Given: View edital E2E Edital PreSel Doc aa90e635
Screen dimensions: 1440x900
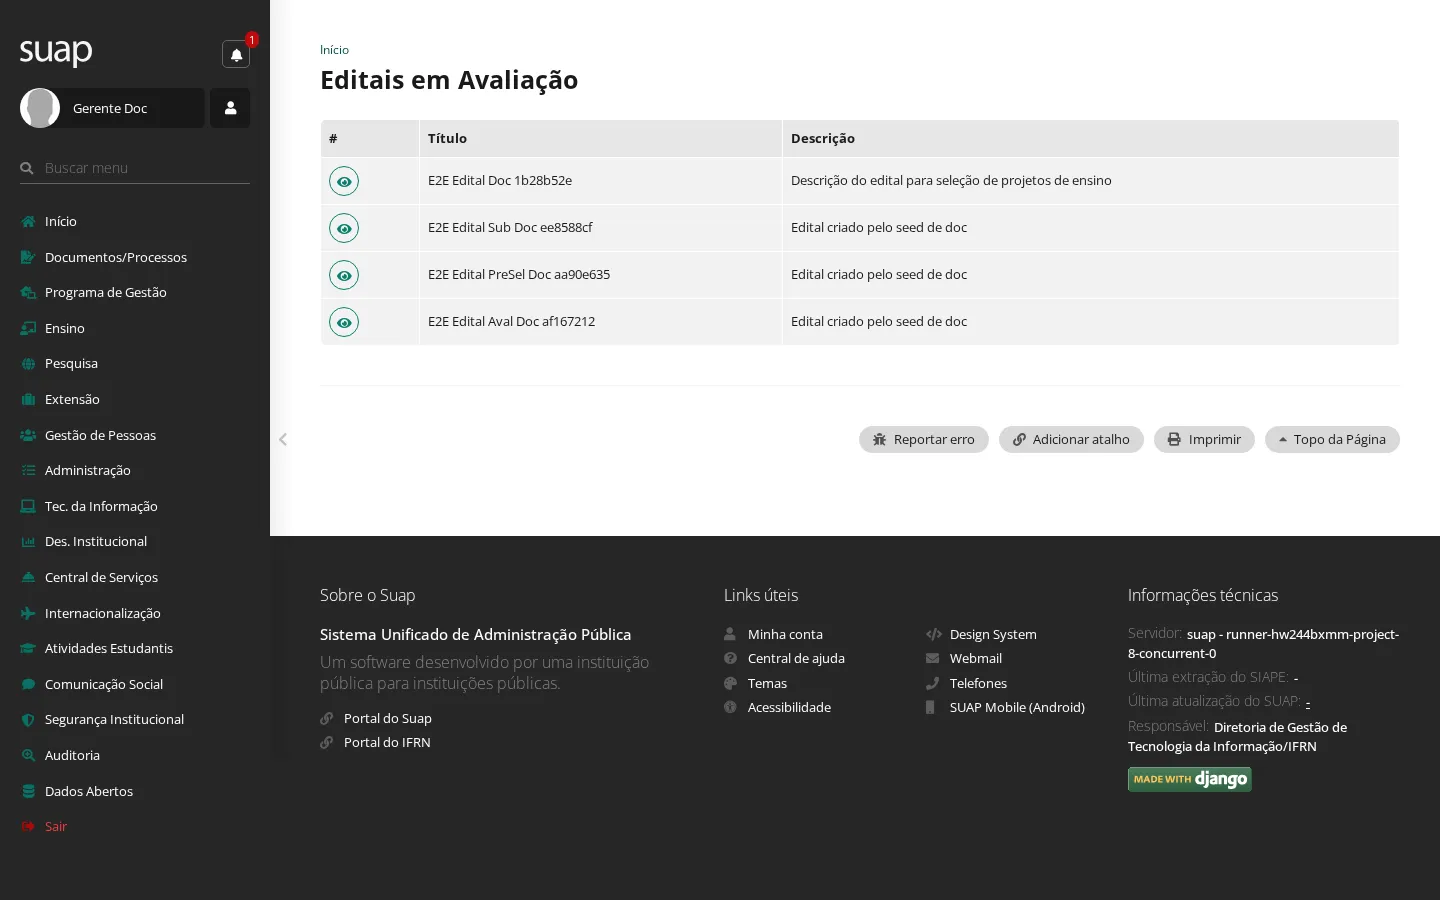Looking at the screenshot, I should point(344,275).
